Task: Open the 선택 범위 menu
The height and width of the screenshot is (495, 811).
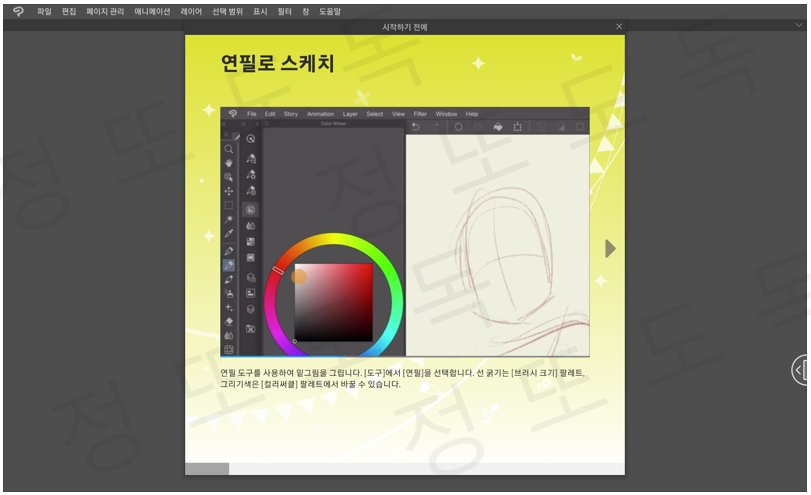Action: [227, 11]
